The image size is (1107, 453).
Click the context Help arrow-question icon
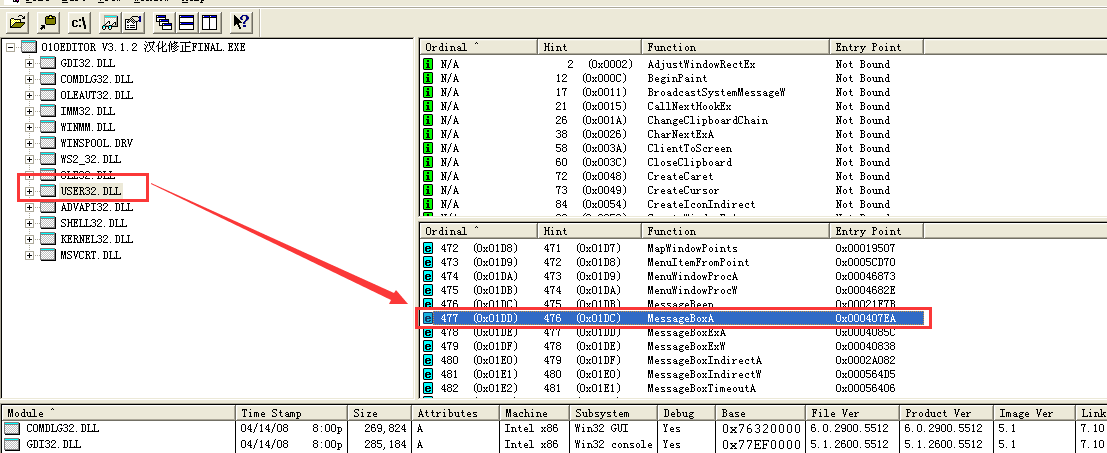(x=241, y=23)
